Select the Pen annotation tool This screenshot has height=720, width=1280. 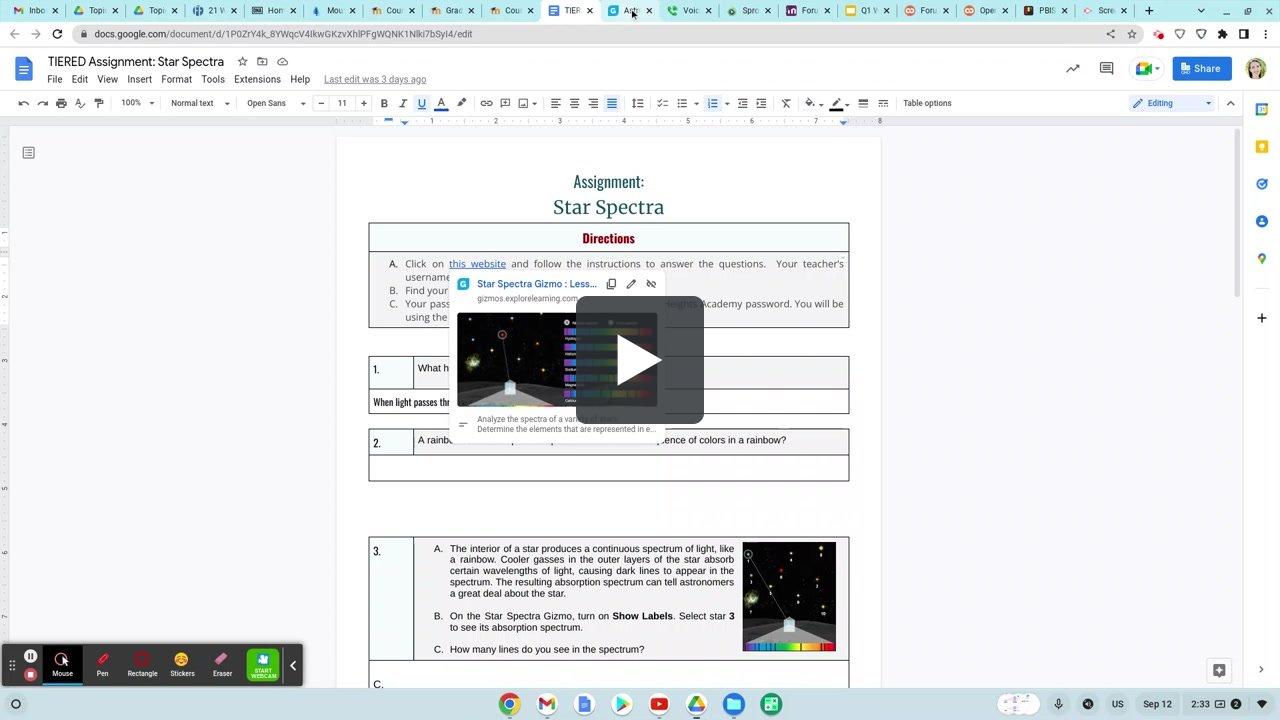102,660
